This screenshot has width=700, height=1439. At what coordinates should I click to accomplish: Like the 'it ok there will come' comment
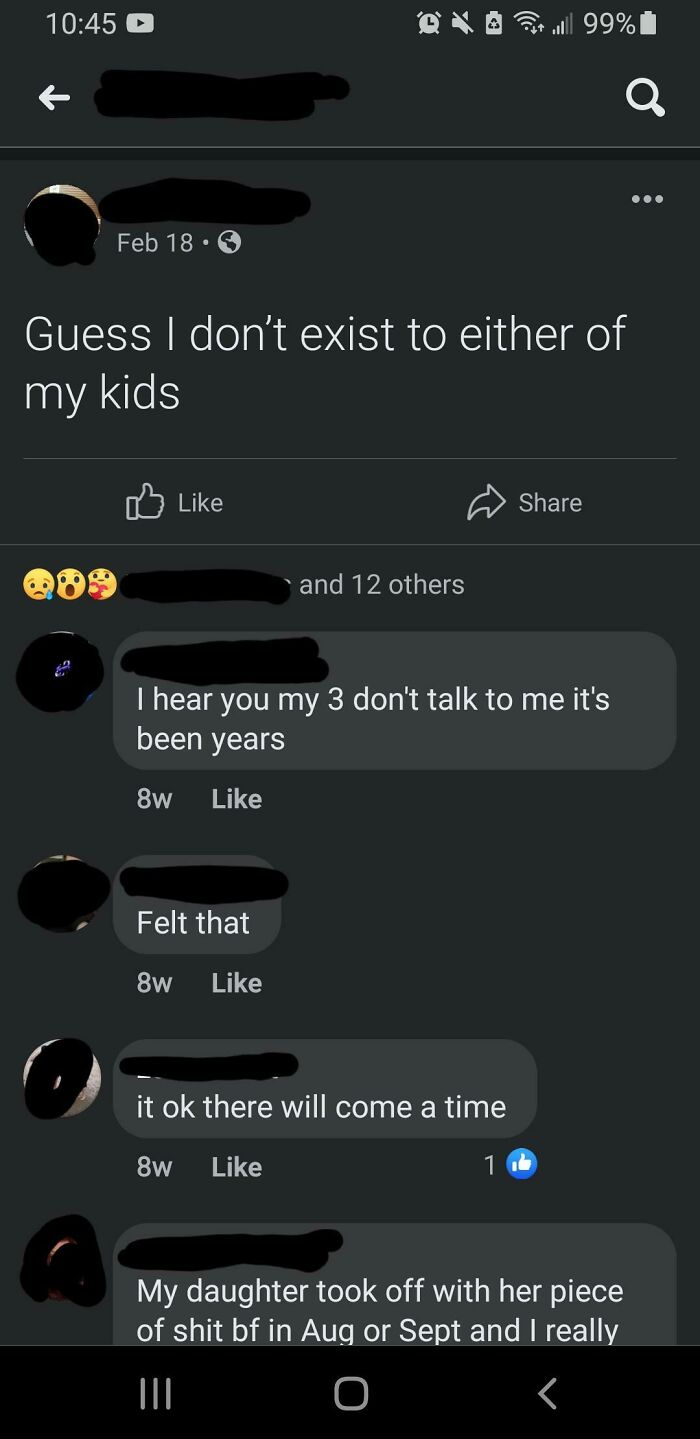237,1167
